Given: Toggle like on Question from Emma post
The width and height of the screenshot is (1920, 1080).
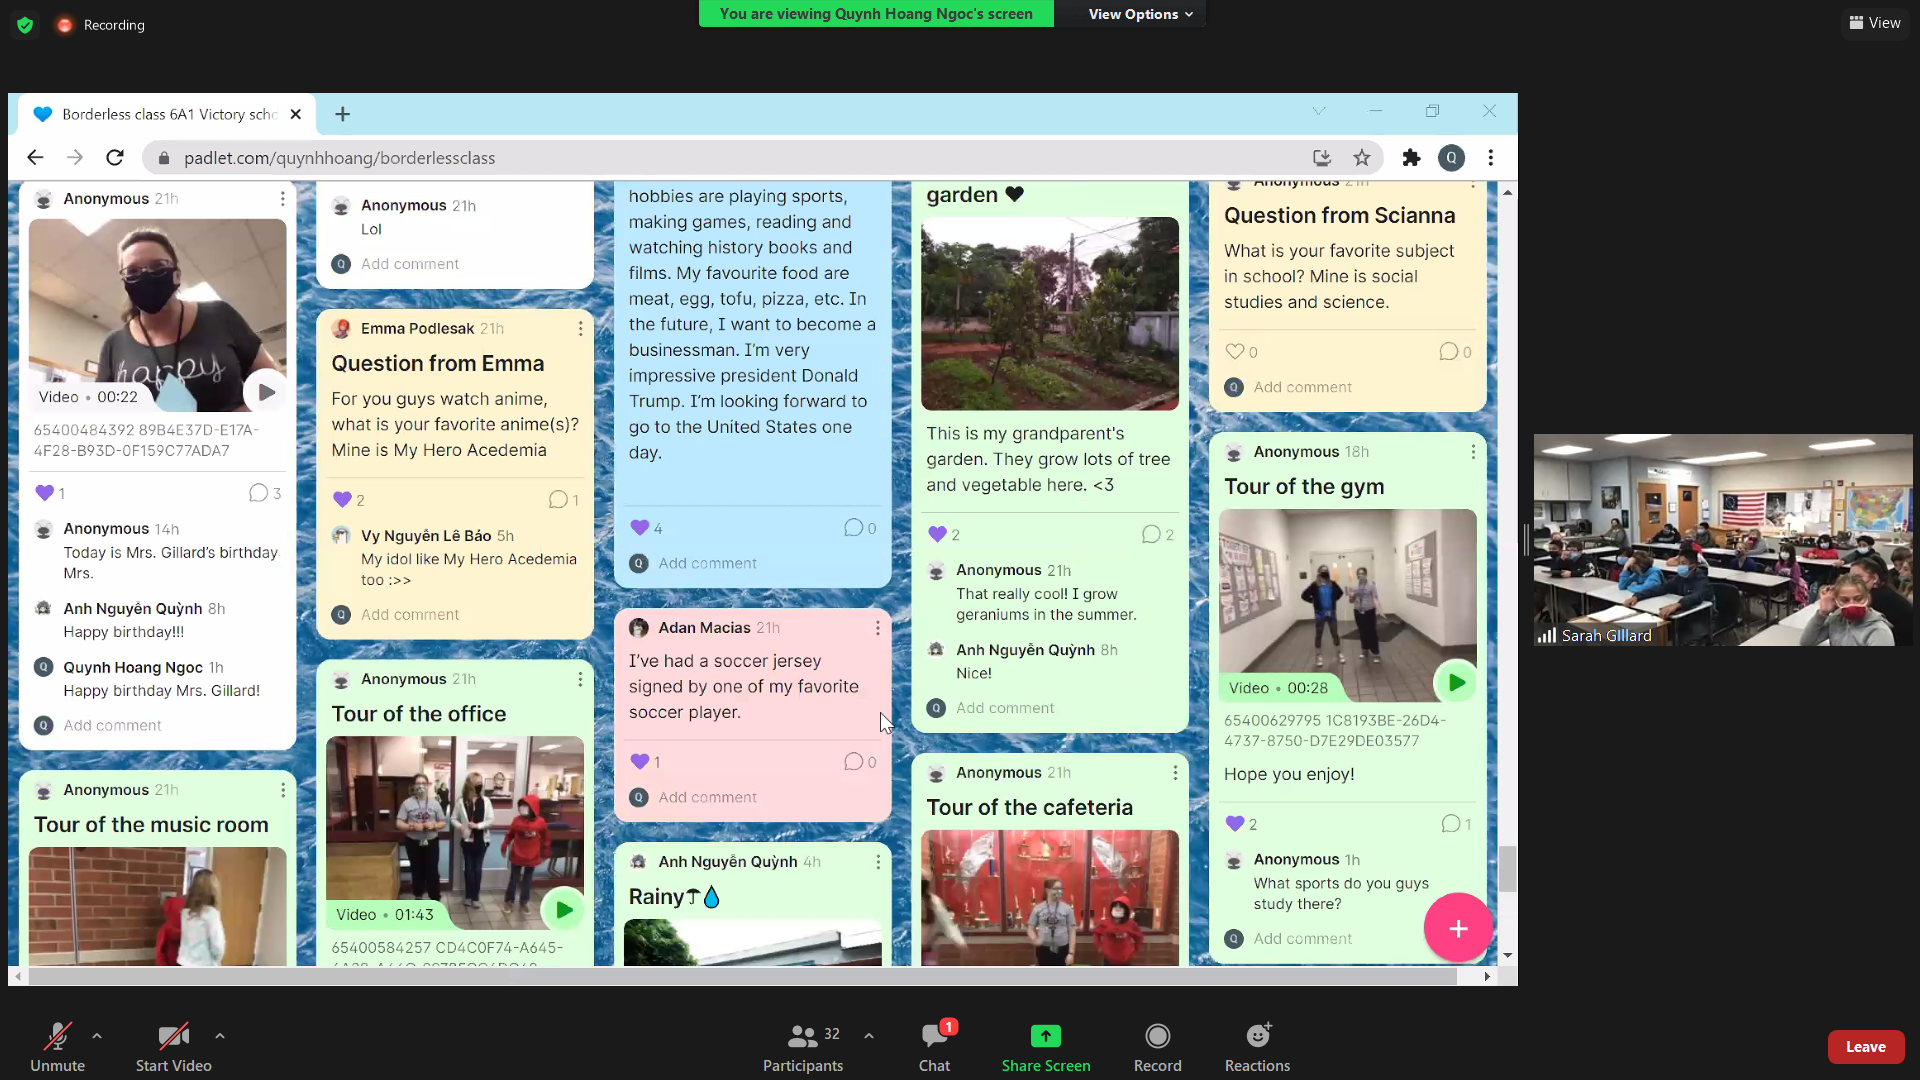Looking at the screenshot, I should (342, 500).
